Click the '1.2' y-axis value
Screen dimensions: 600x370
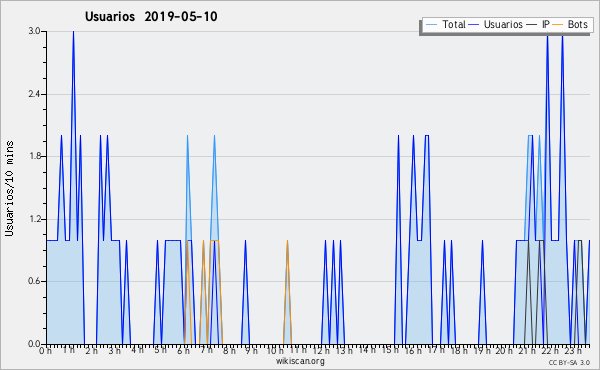click(x=34, y=219)
